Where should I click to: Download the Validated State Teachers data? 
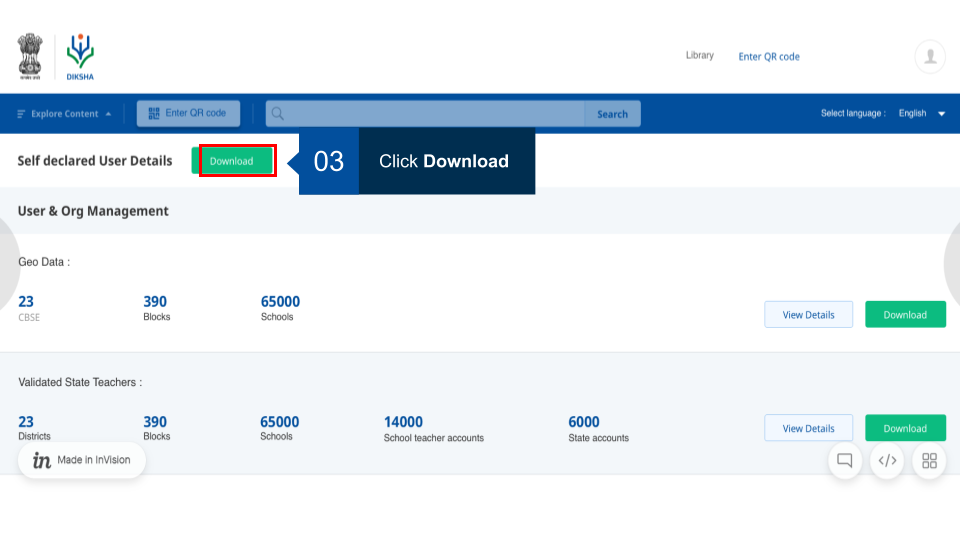pos(905,428)
